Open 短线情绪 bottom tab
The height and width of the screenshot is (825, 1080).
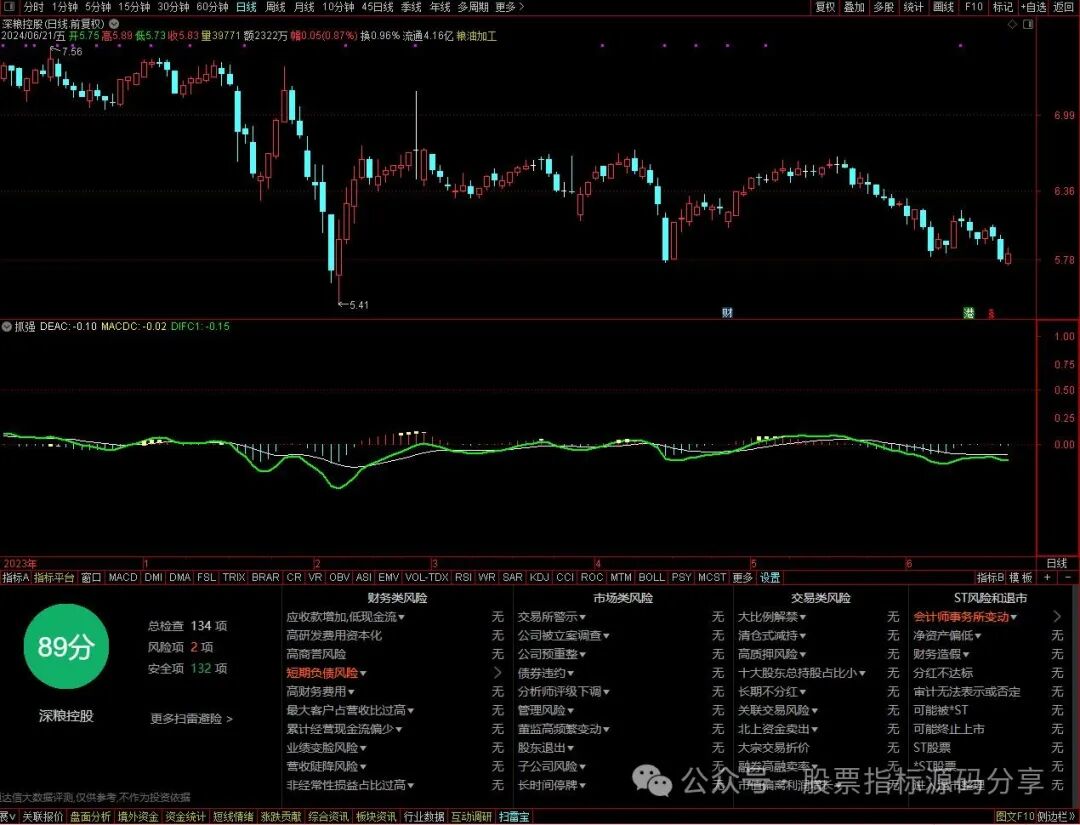(x=233, y=817)
